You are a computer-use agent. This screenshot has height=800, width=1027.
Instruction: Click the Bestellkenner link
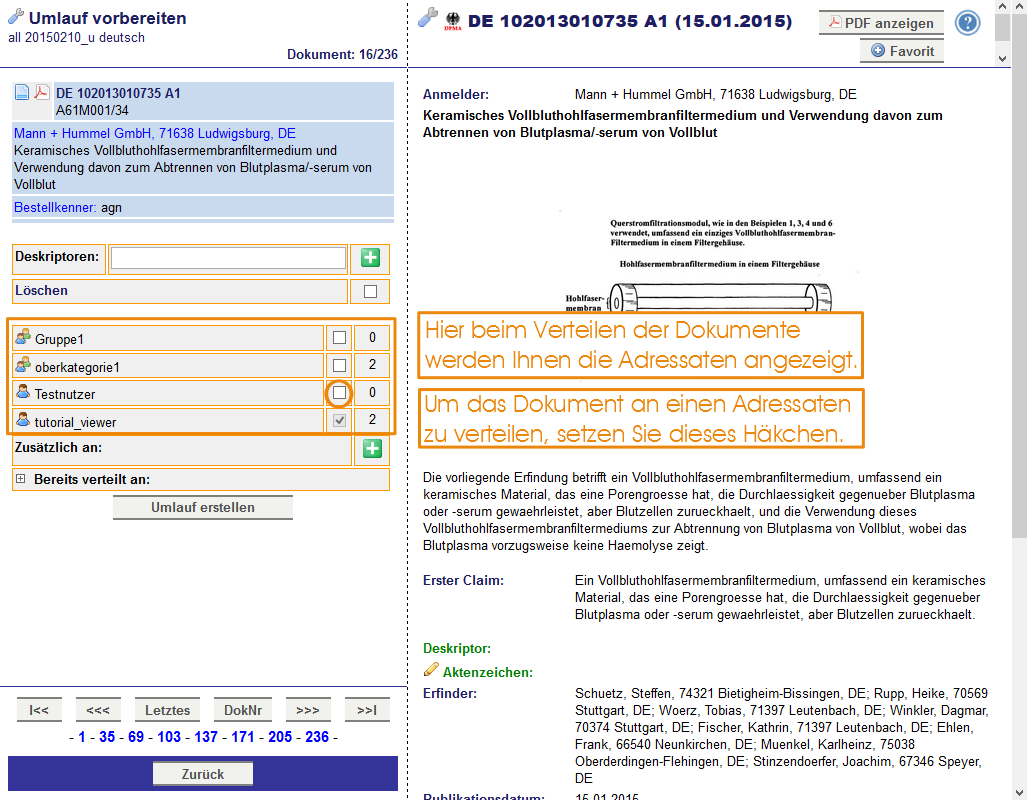click(x=55, y=208)
